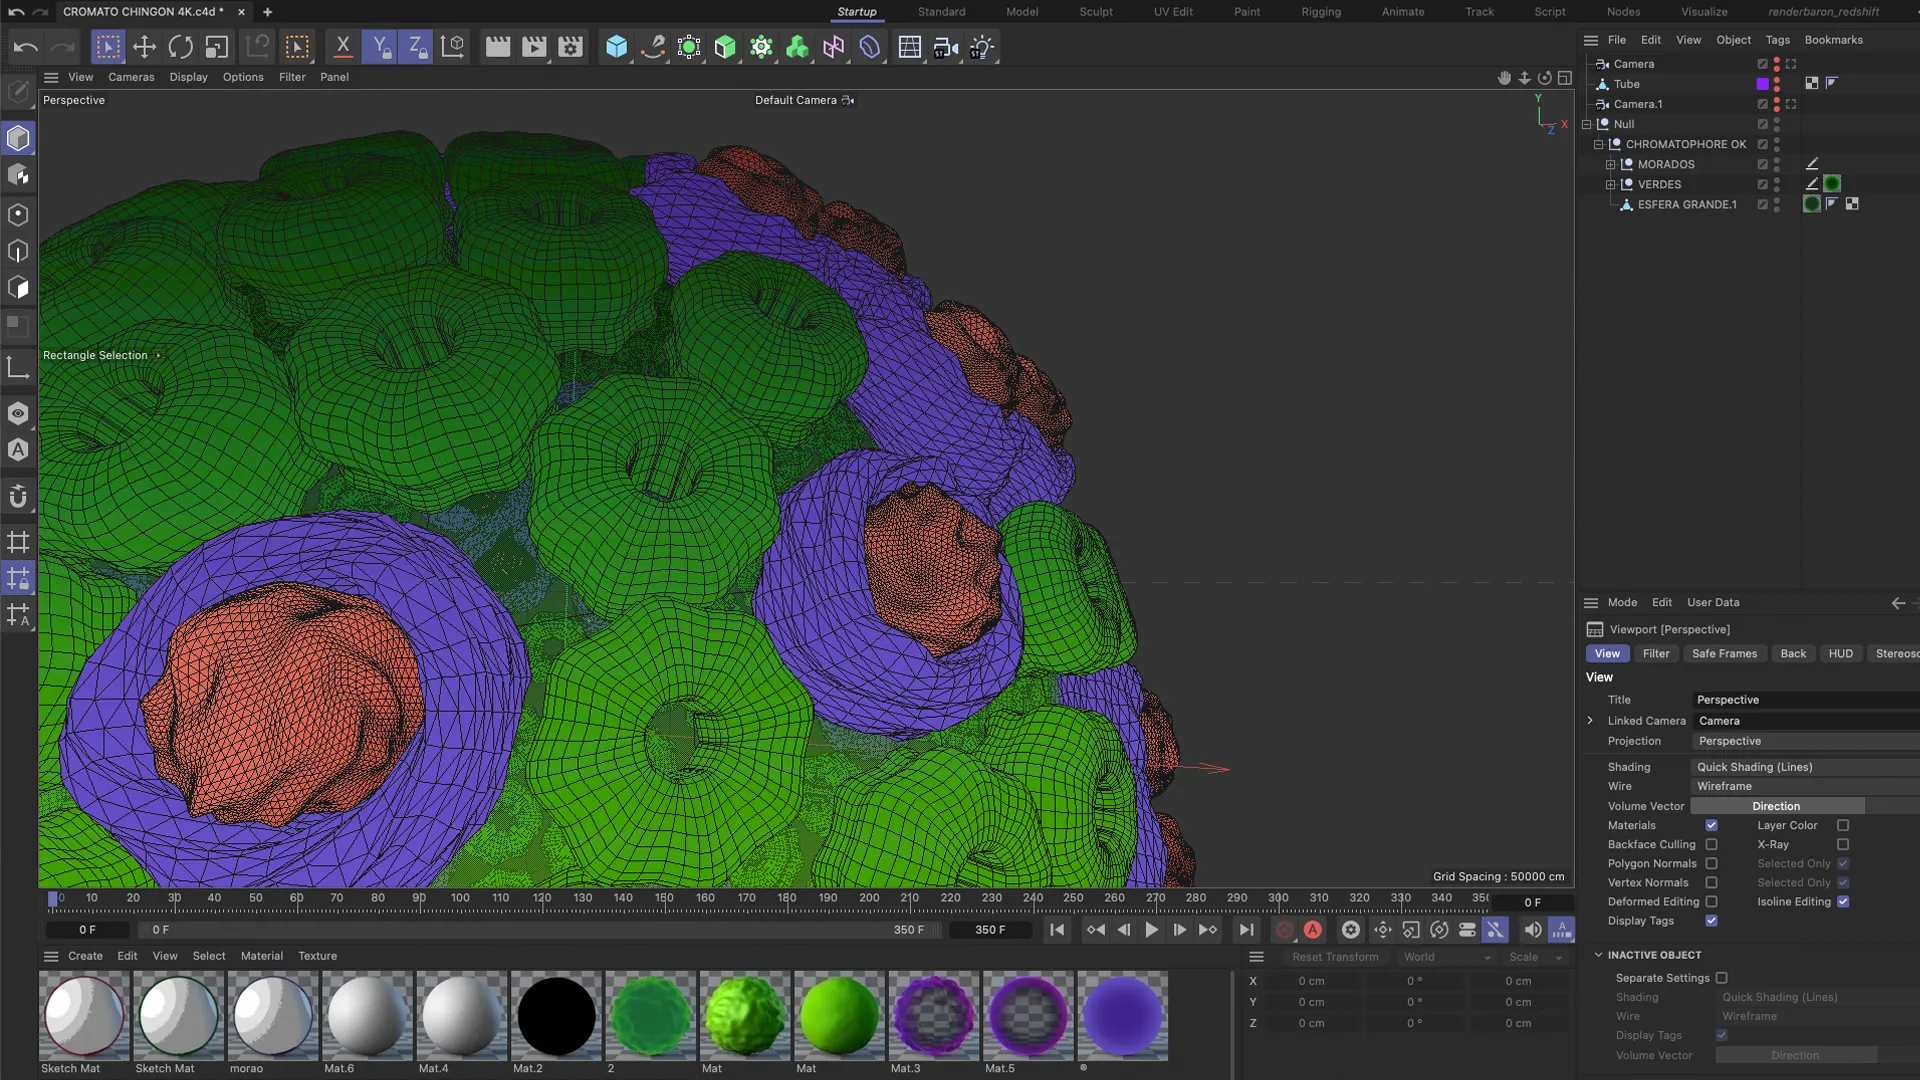
Task: Toggle X axis lock
Action: [x=343, y=47]
